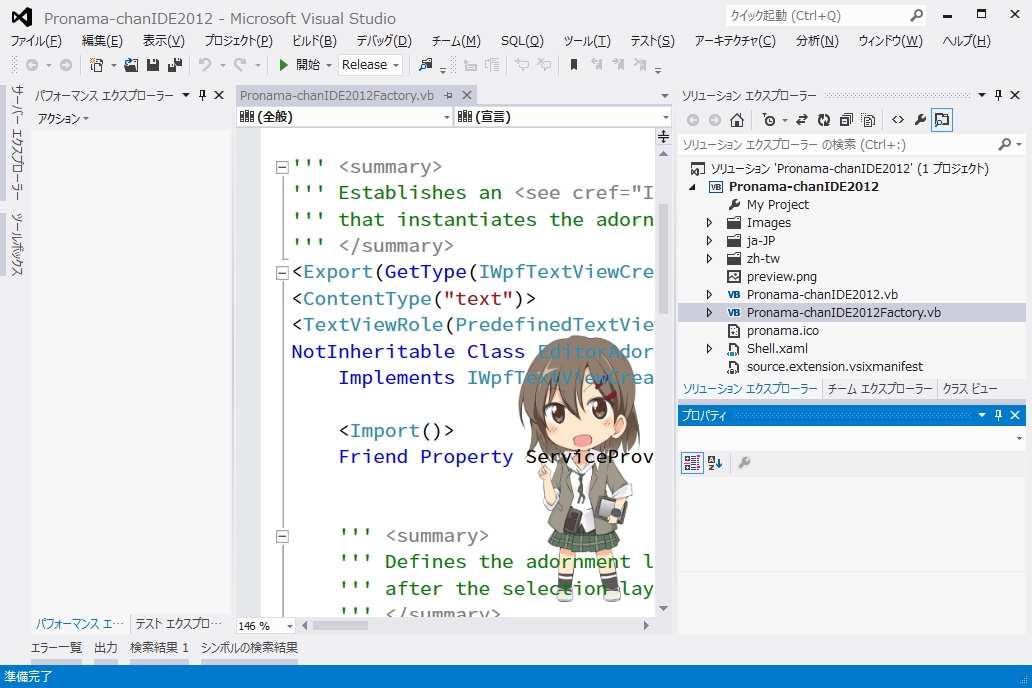The image size is (1032, 688).
Task: Toggle categorized view in Properties panel
Action: 691,463
